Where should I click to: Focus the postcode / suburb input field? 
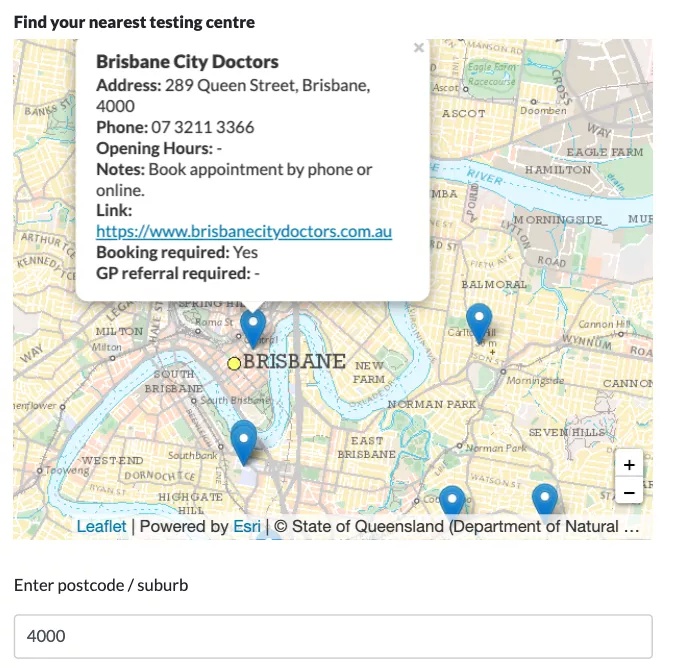[332, 635]
